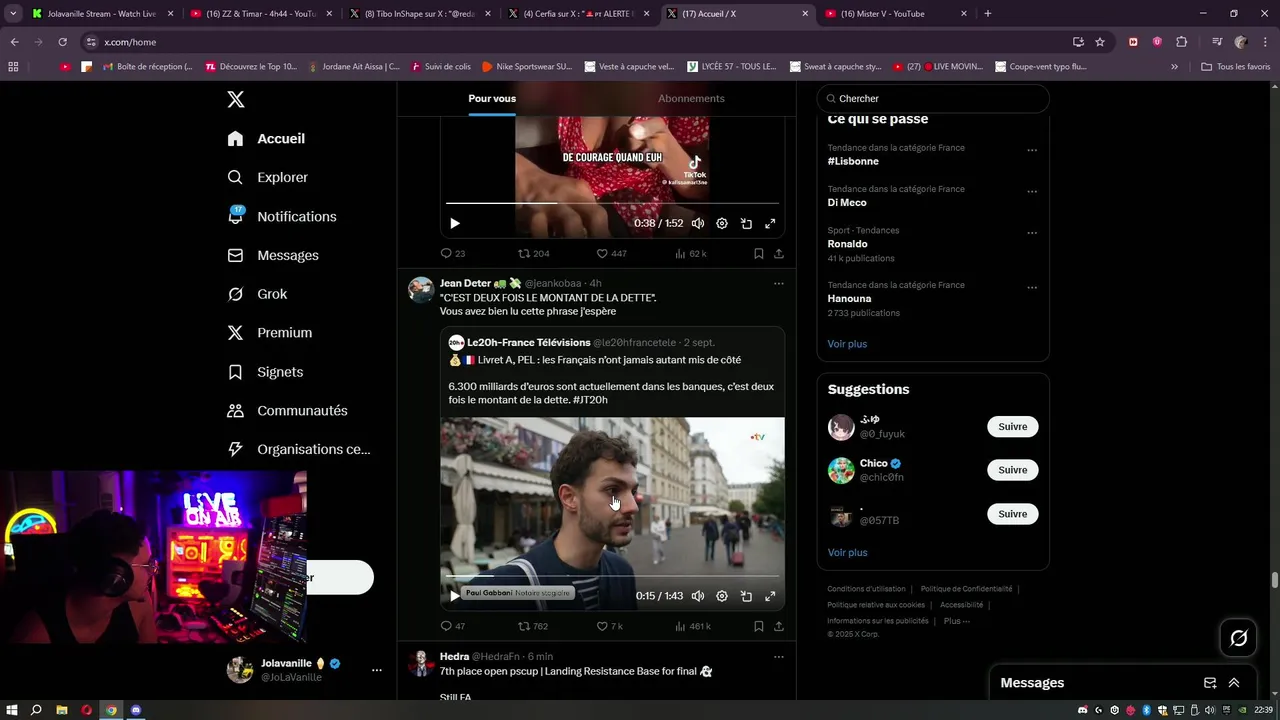The width and height of the screenshot is (1280, 720).
Task: Expand the Messages drawer
Action: [1234, 683]
